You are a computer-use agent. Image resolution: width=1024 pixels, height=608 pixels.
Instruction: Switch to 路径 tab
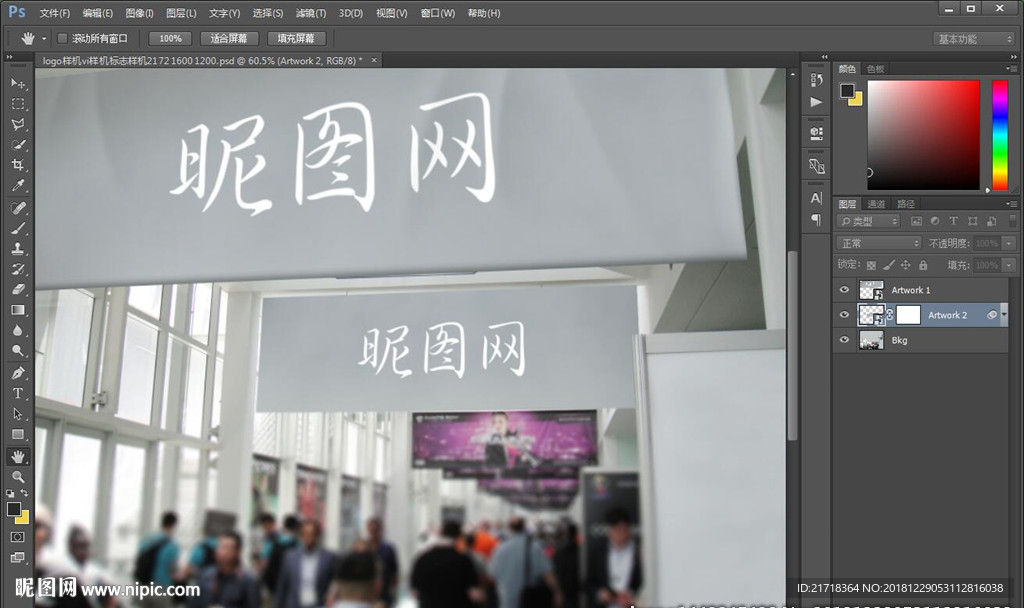pyautogui.click(x=906, y=204)
